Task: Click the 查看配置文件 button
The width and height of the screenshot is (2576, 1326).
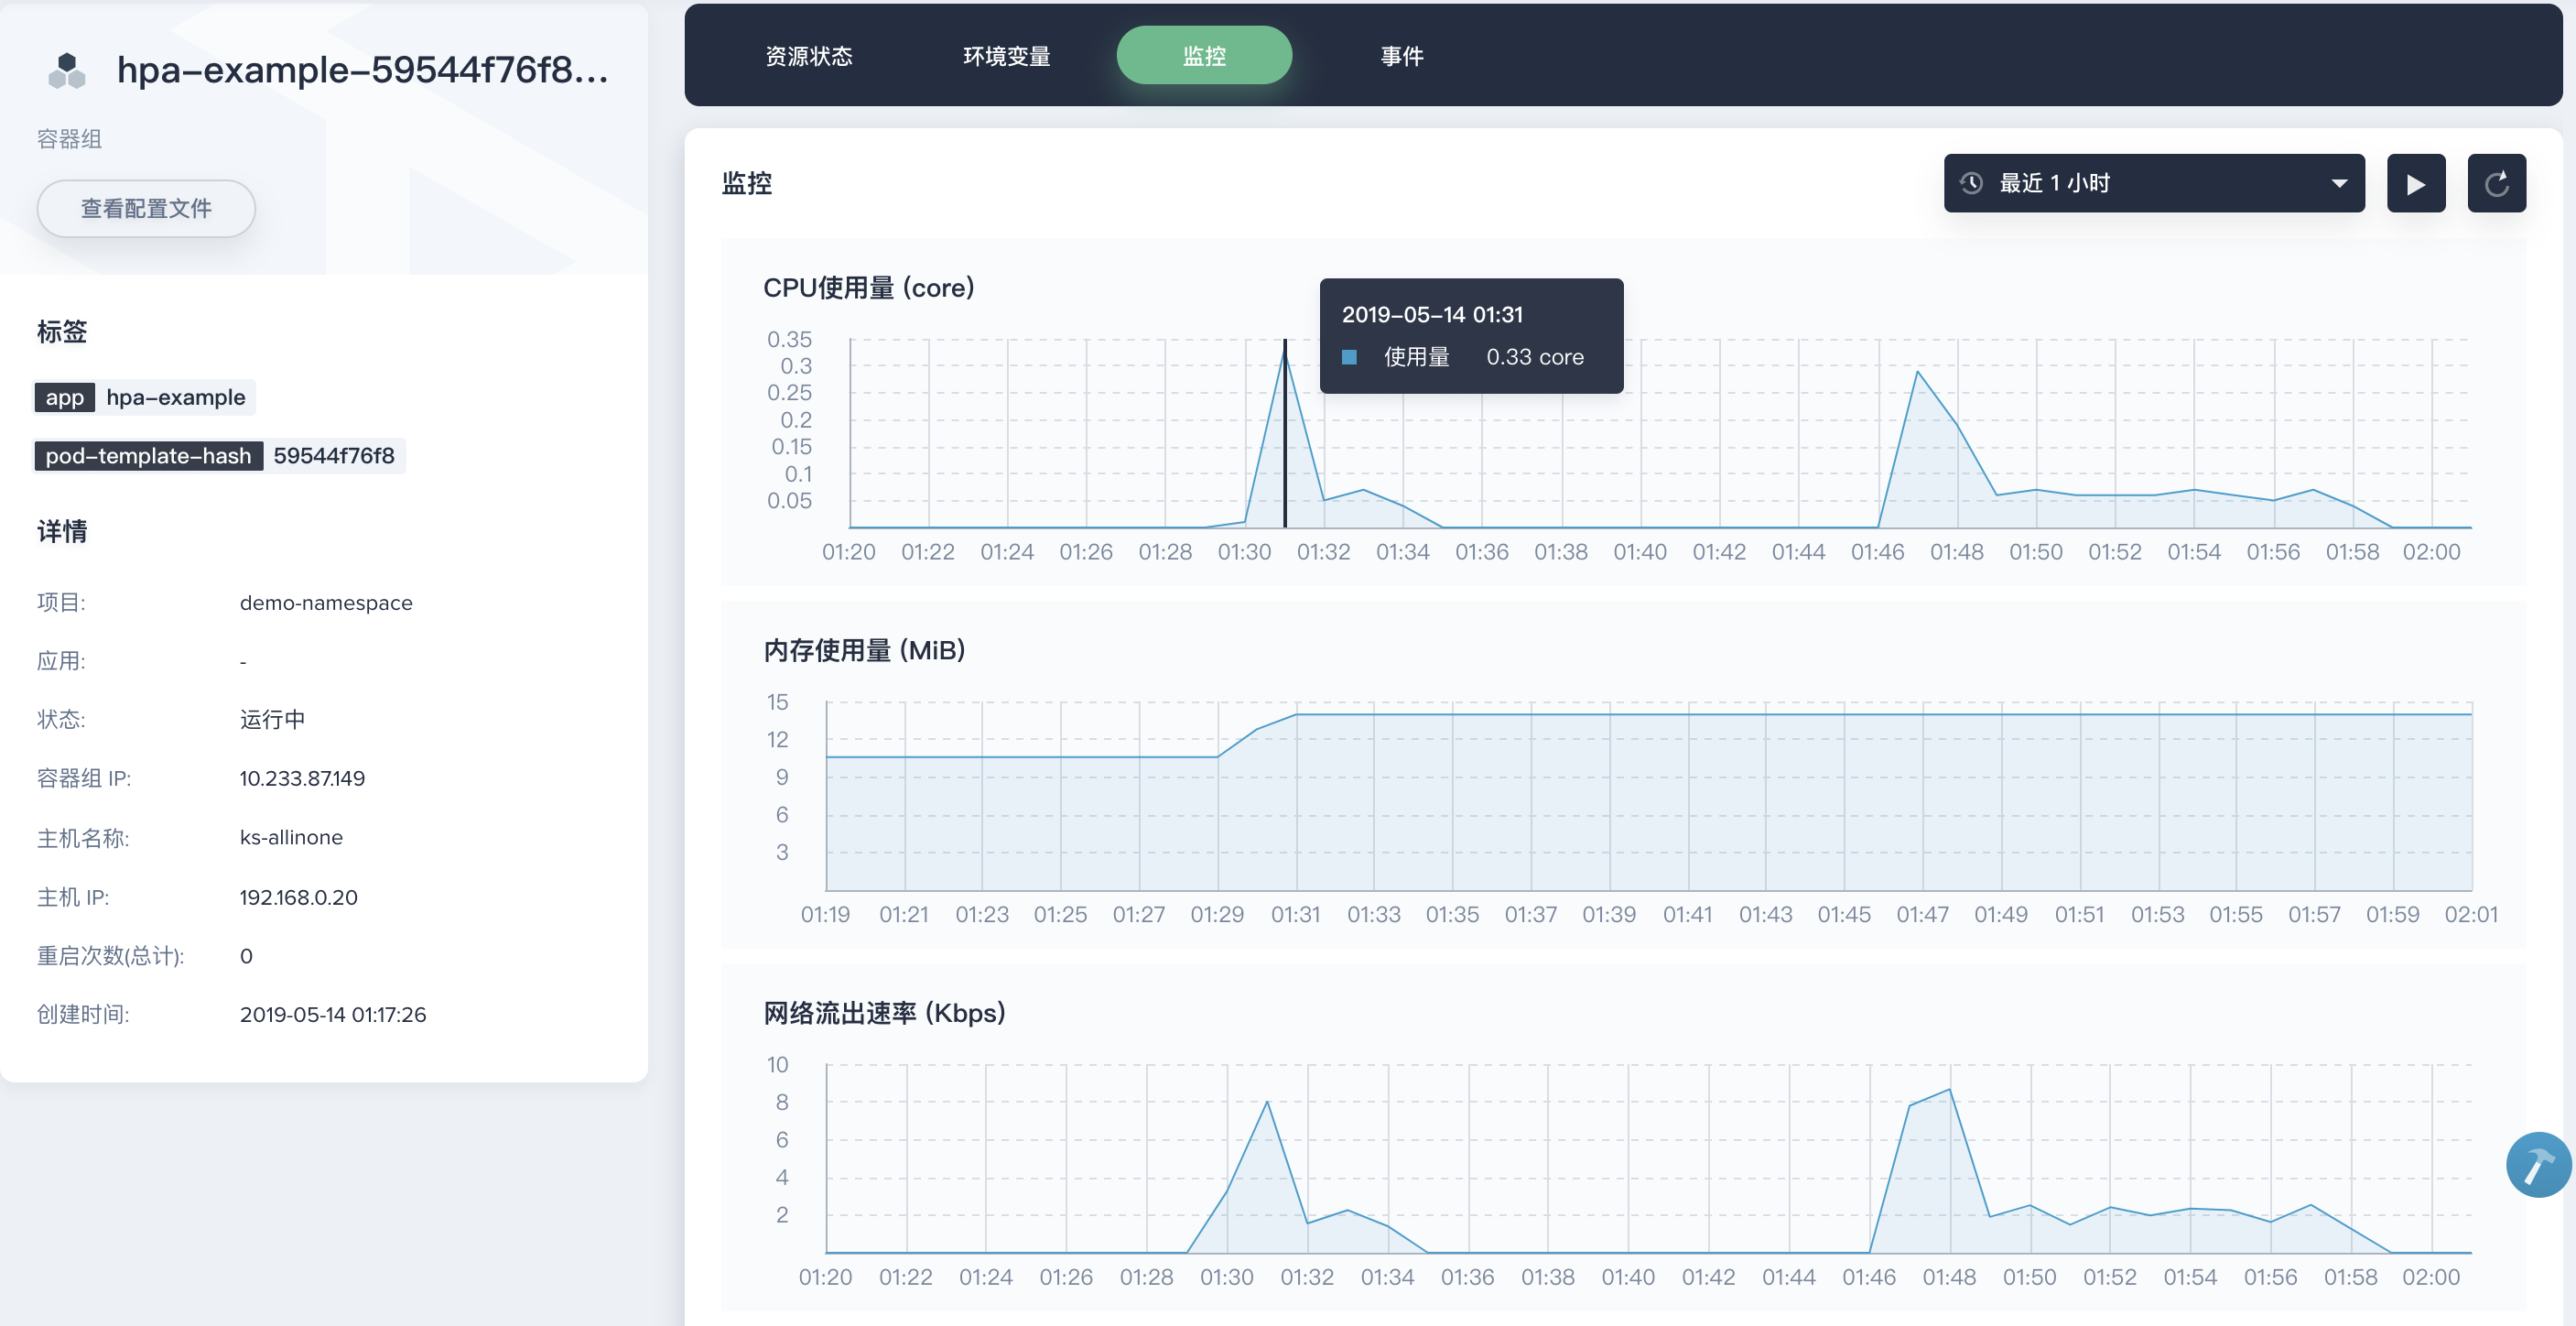Action: pos(146,208)
